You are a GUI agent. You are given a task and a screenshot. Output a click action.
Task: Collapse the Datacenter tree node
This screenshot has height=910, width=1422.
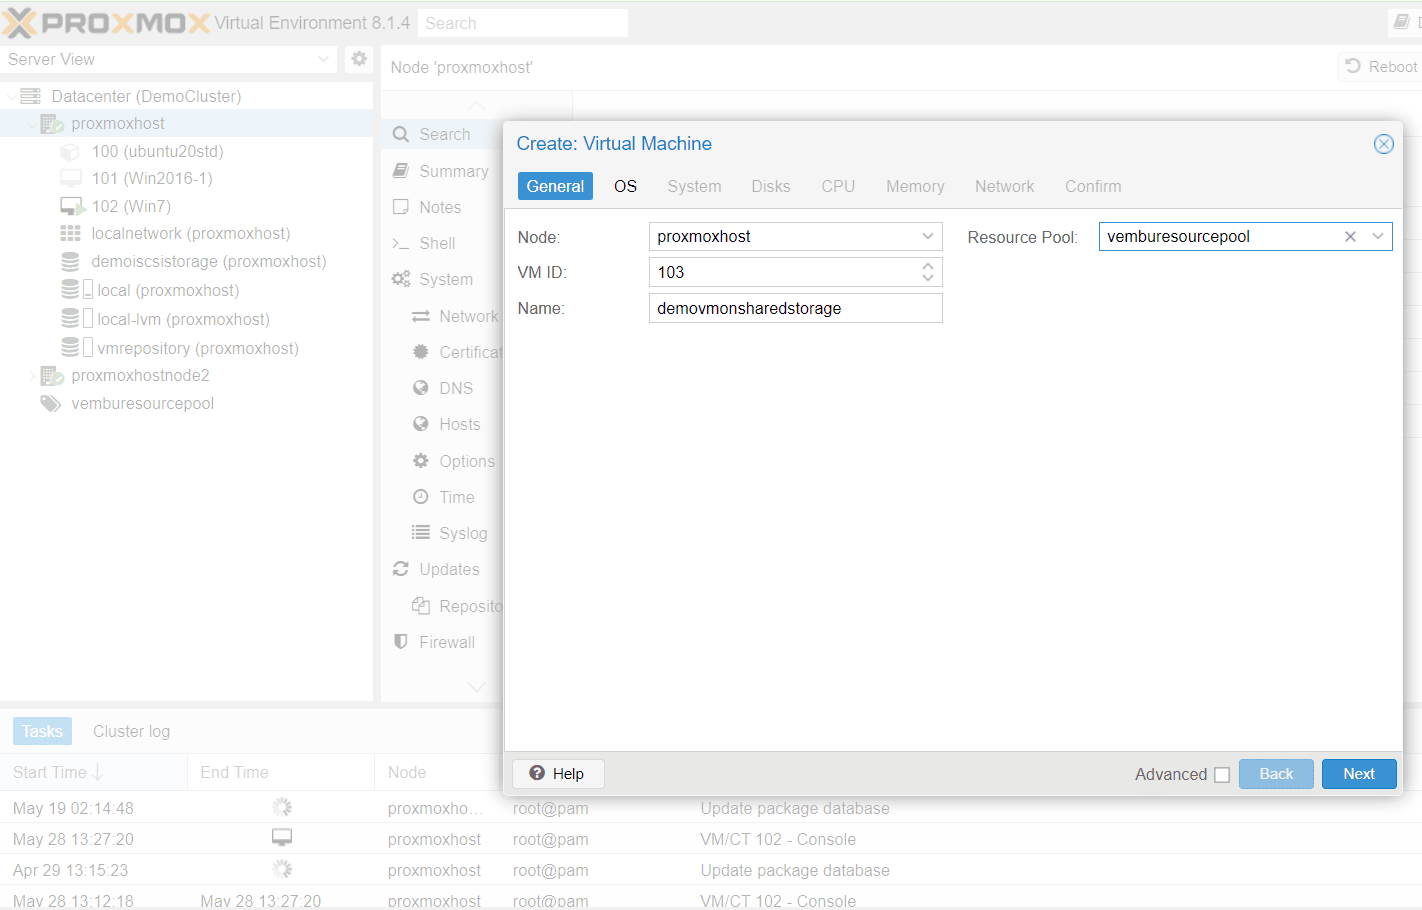coord(11,97)
